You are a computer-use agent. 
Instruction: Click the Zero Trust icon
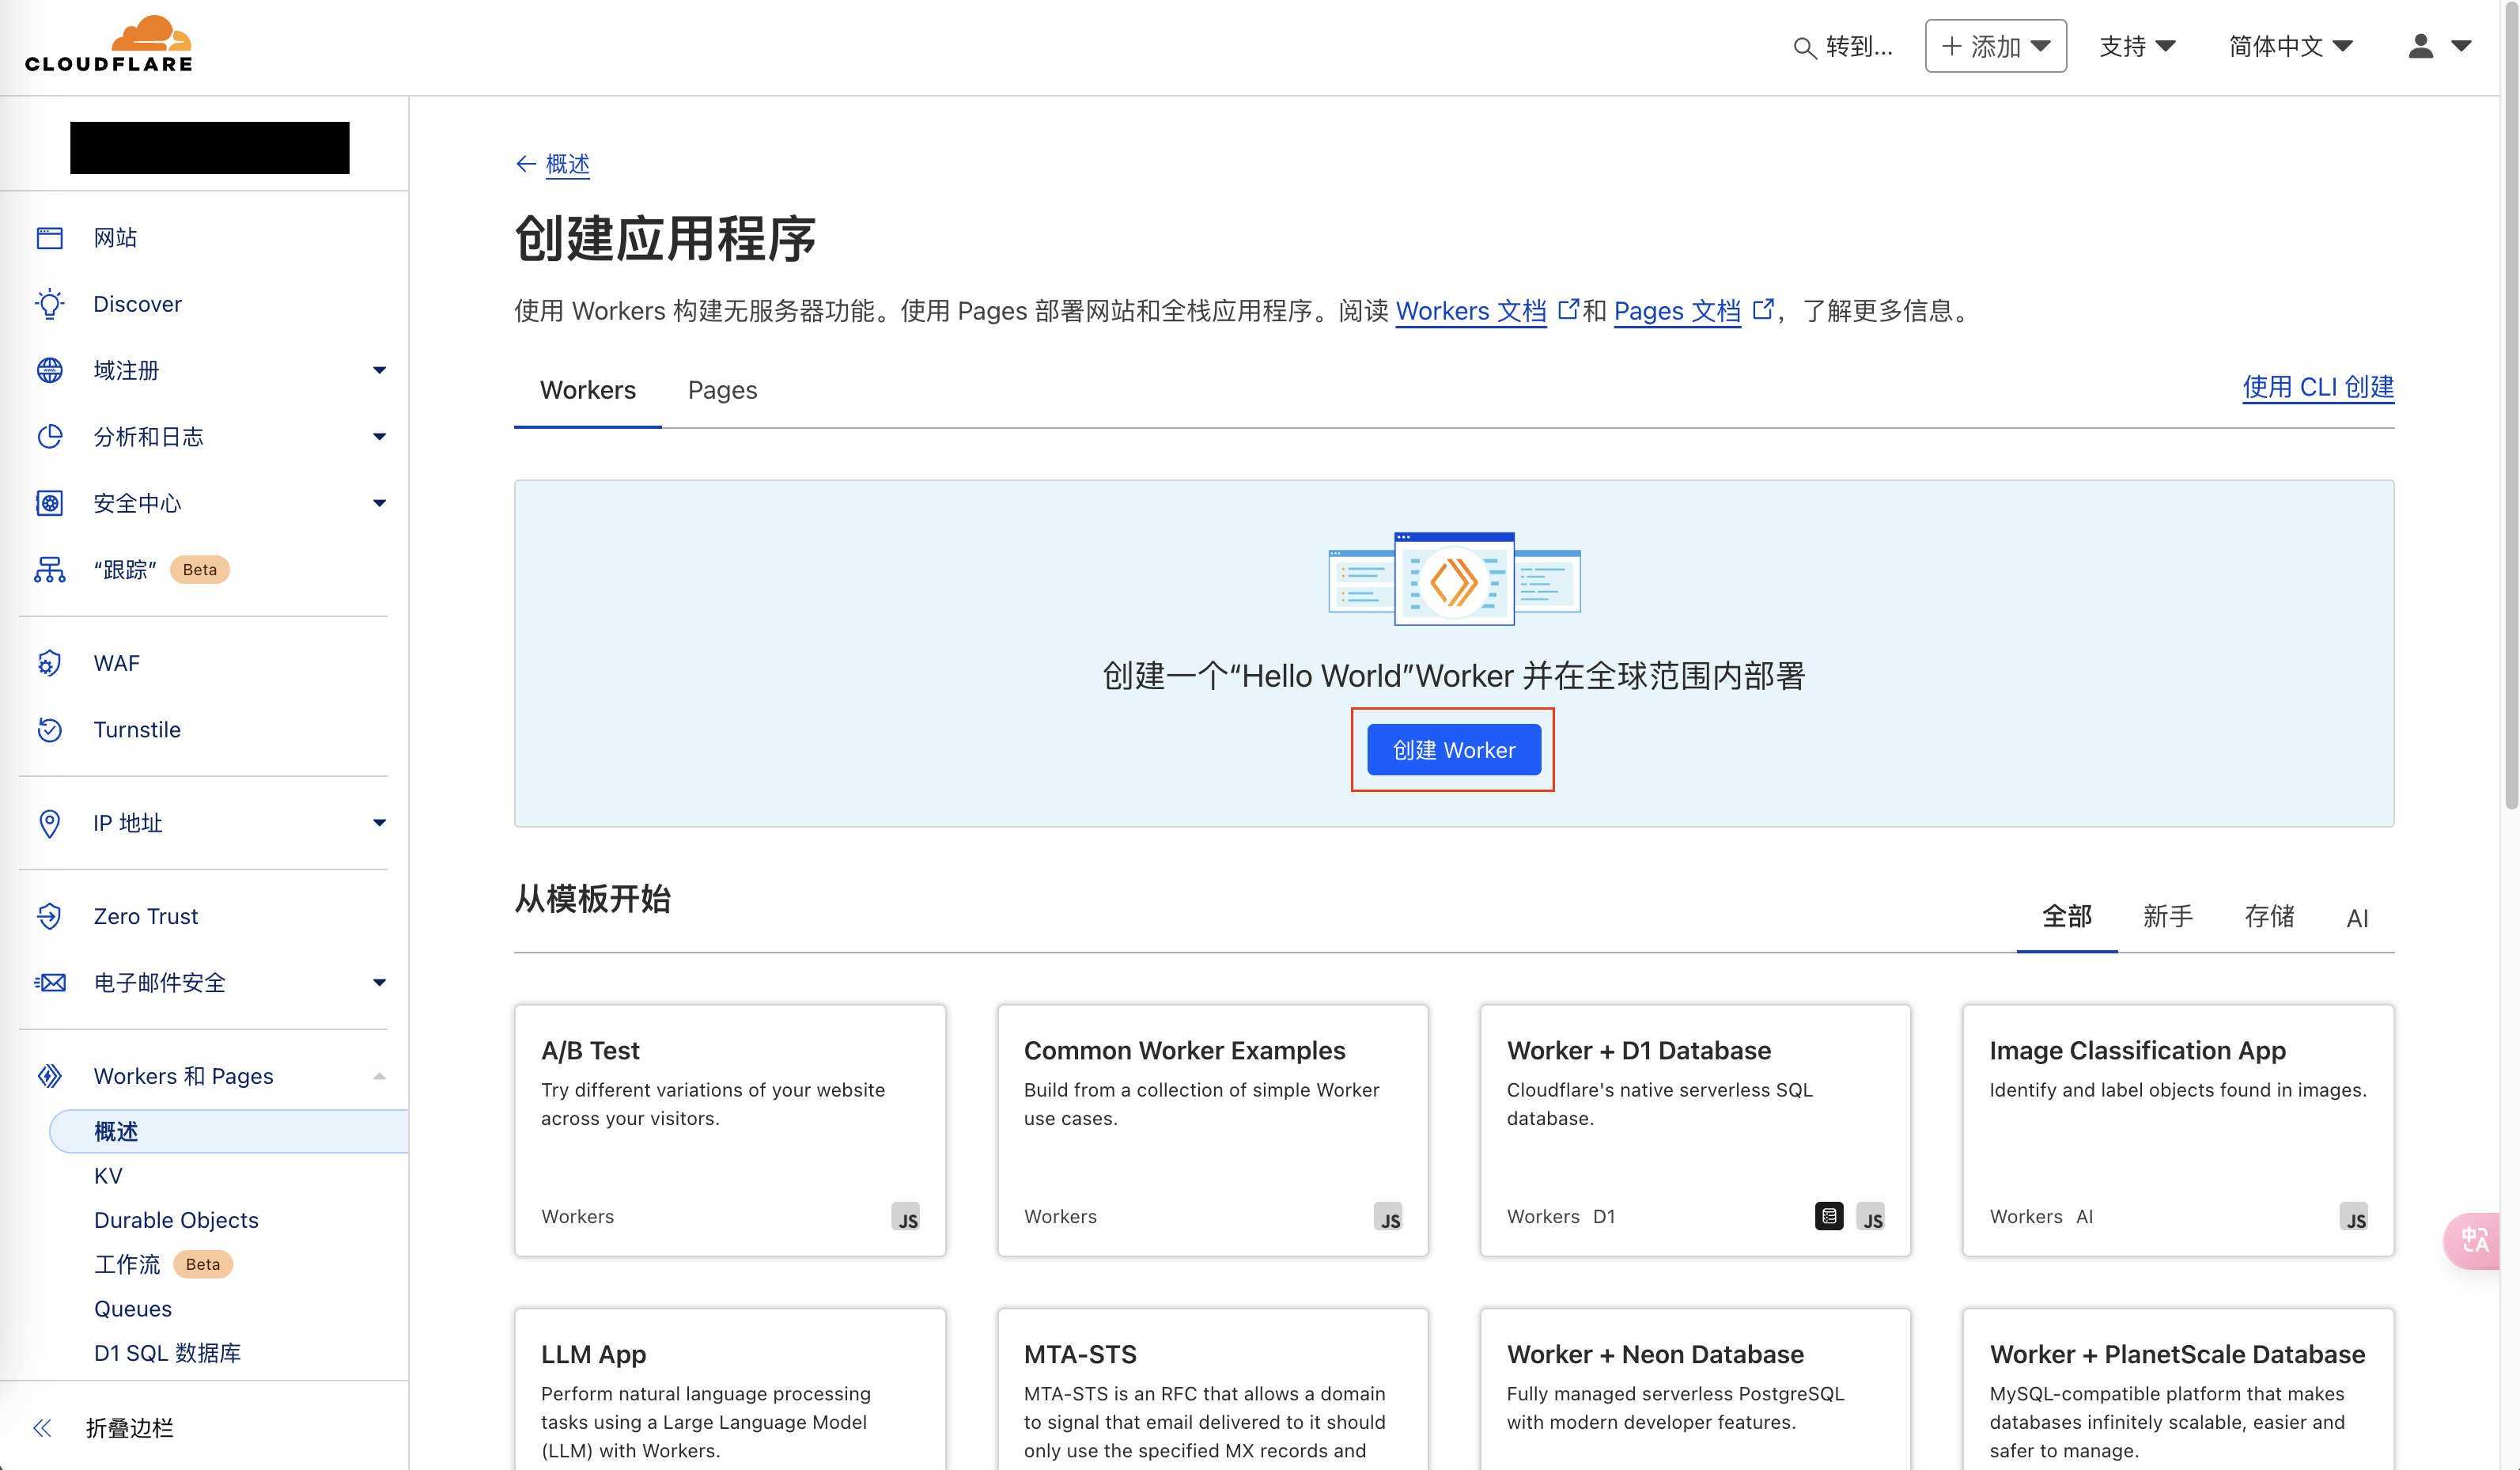coord(49,916)
